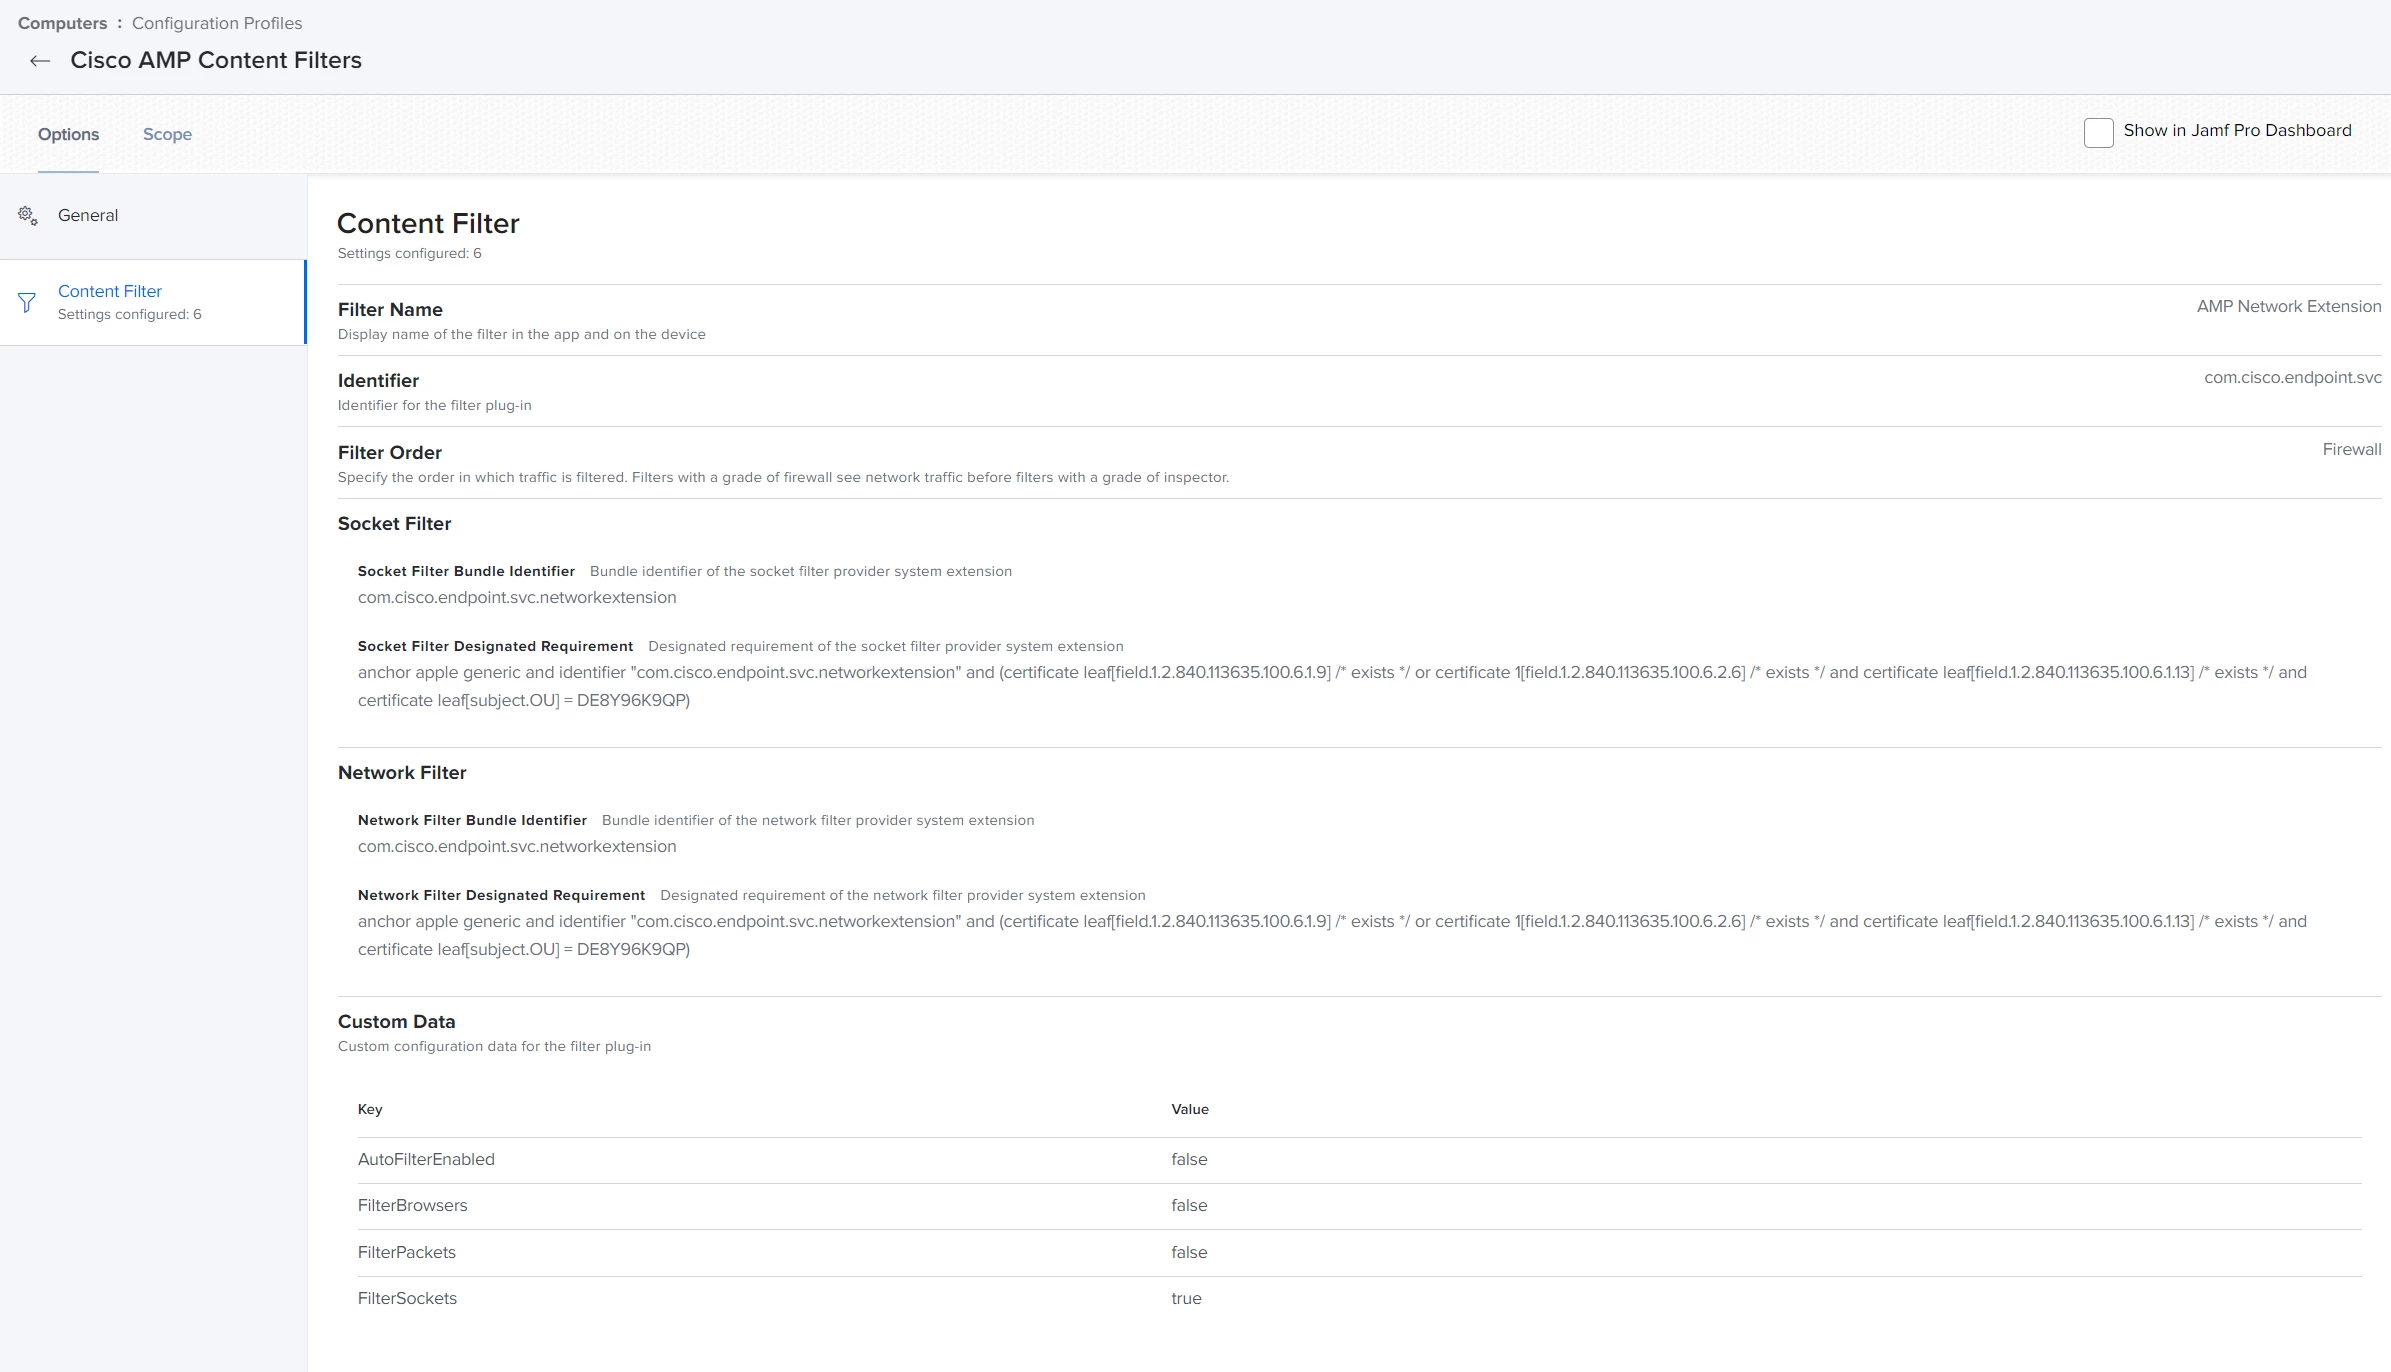Click the Firewall filter order value
Screen dimensions: 2391x1372
pyautogui.click(x=2351, y=450)
